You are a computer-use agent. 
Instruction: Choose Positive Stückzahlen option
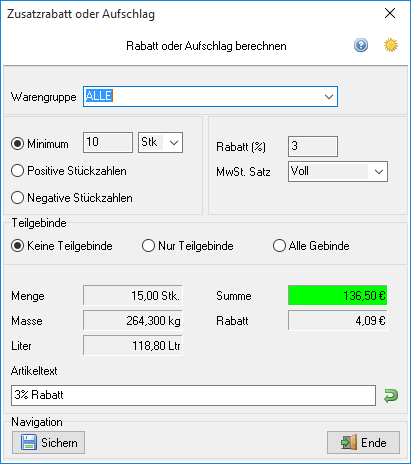coord(17,171)
